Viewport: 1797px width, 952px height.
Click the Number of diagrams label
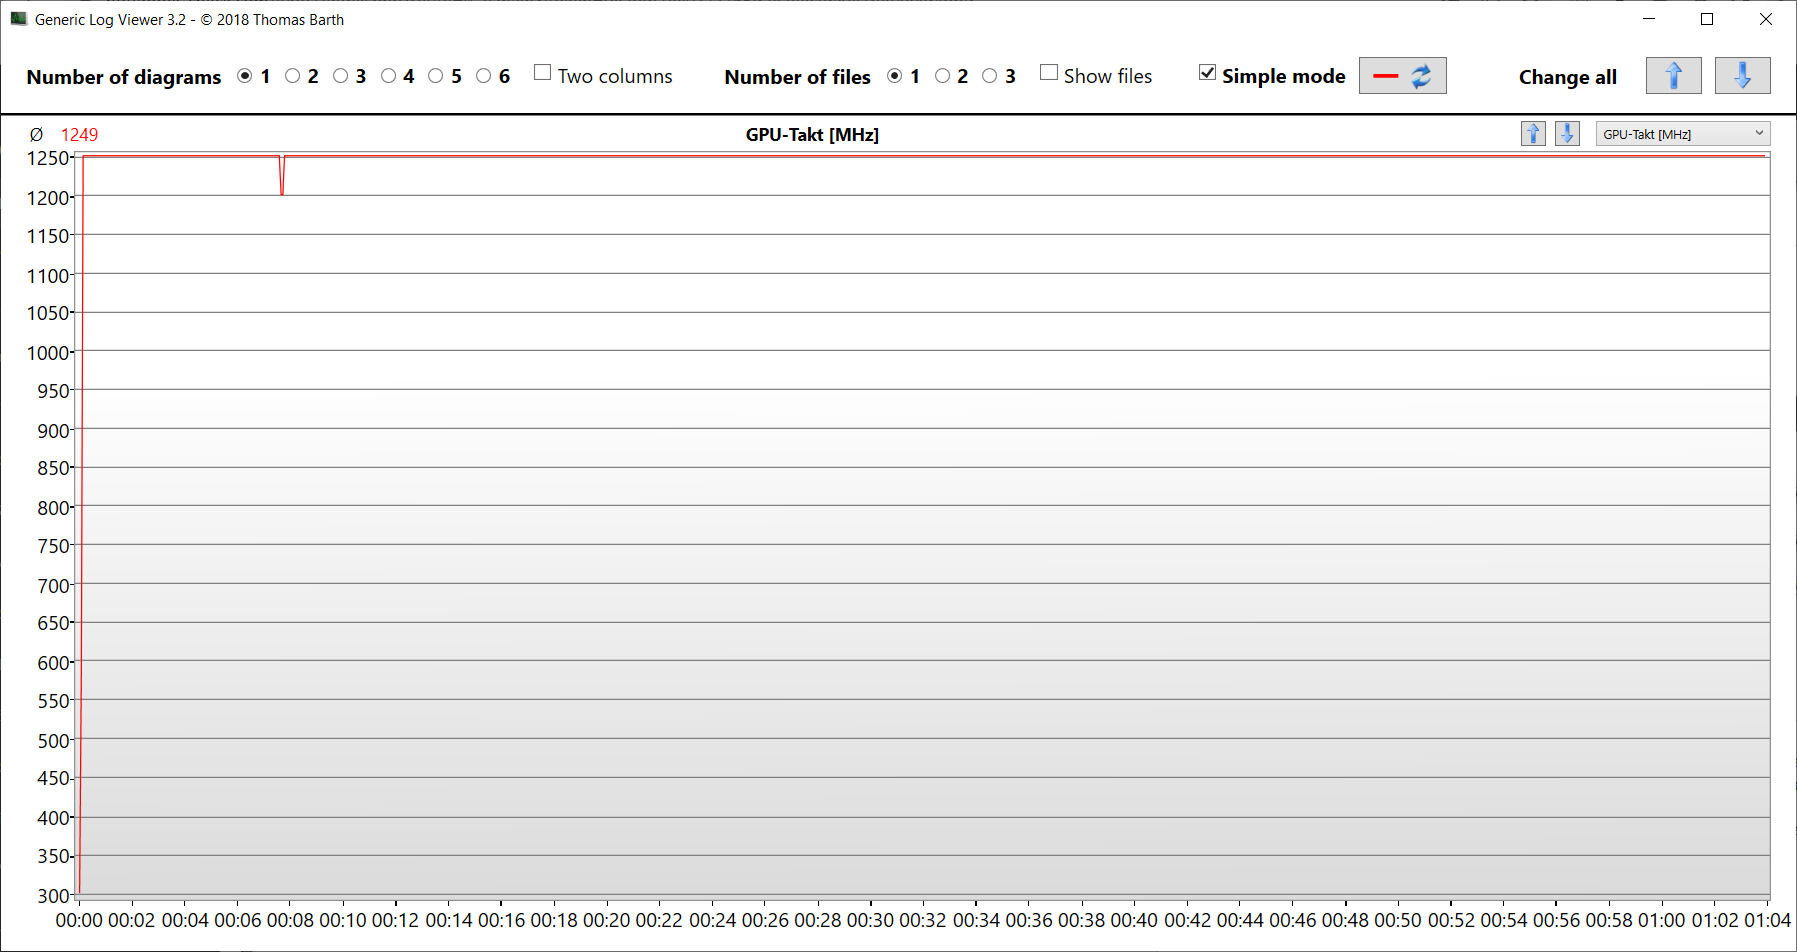pyautogui.click(x=124, y=77)
